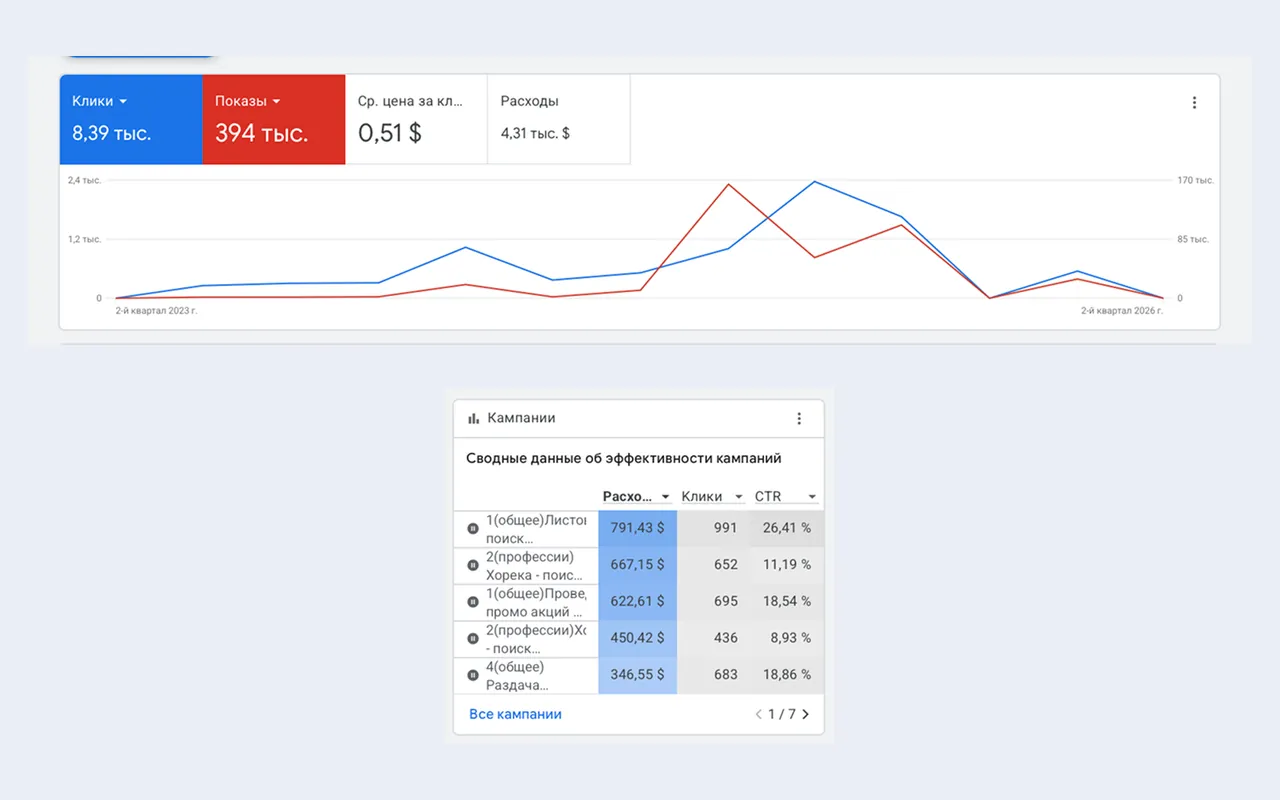Expand the Расходы column dropdown in table

[x=666, y=497]
